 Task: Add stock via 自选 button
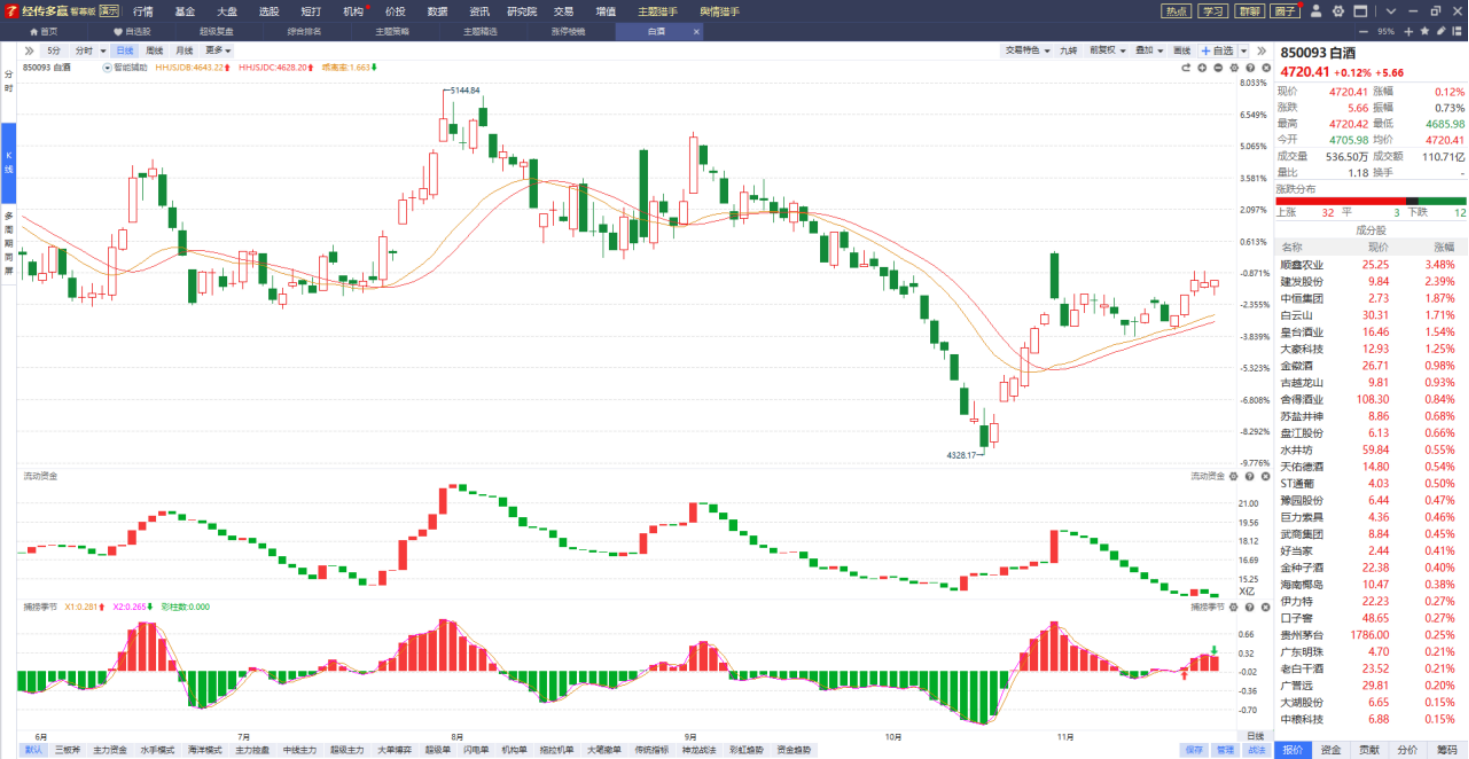[x=1218, y=51]
